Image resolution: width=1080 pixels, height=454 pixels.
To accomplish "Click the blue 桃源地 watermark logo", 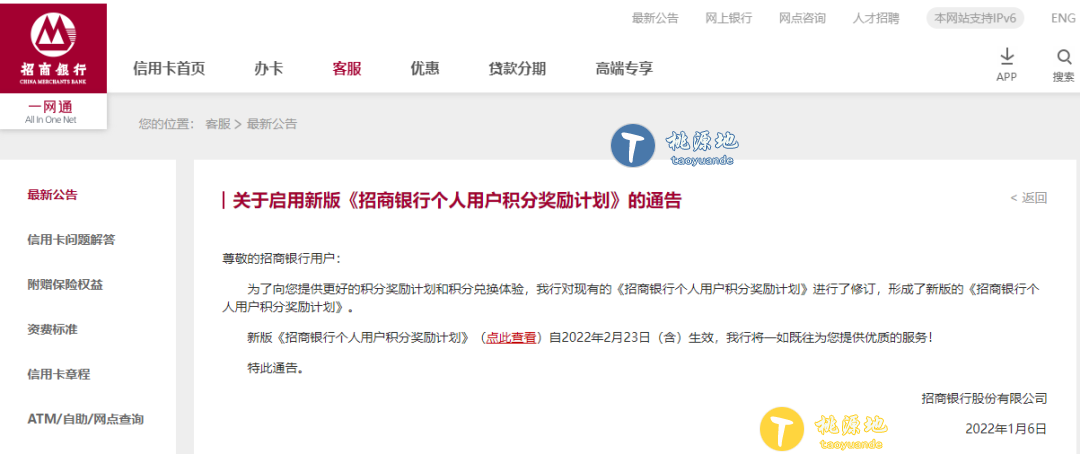I will (632, 145).
